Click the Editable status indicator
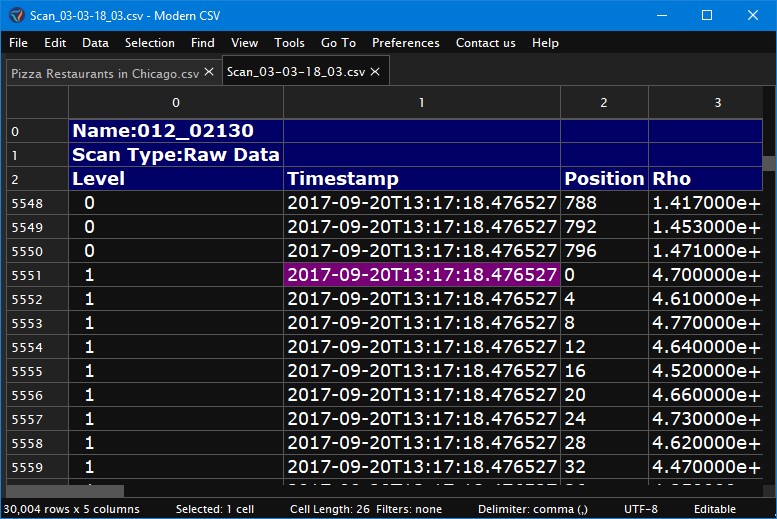This screenshot has height=519, width=777. (x=715, y=509)
